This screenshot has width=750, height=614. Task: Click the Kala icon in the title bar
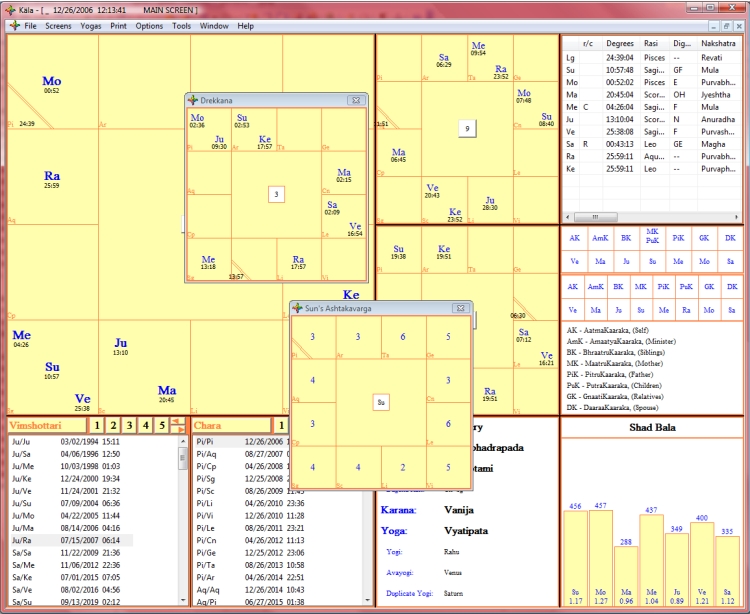click(x=10, y=10)
